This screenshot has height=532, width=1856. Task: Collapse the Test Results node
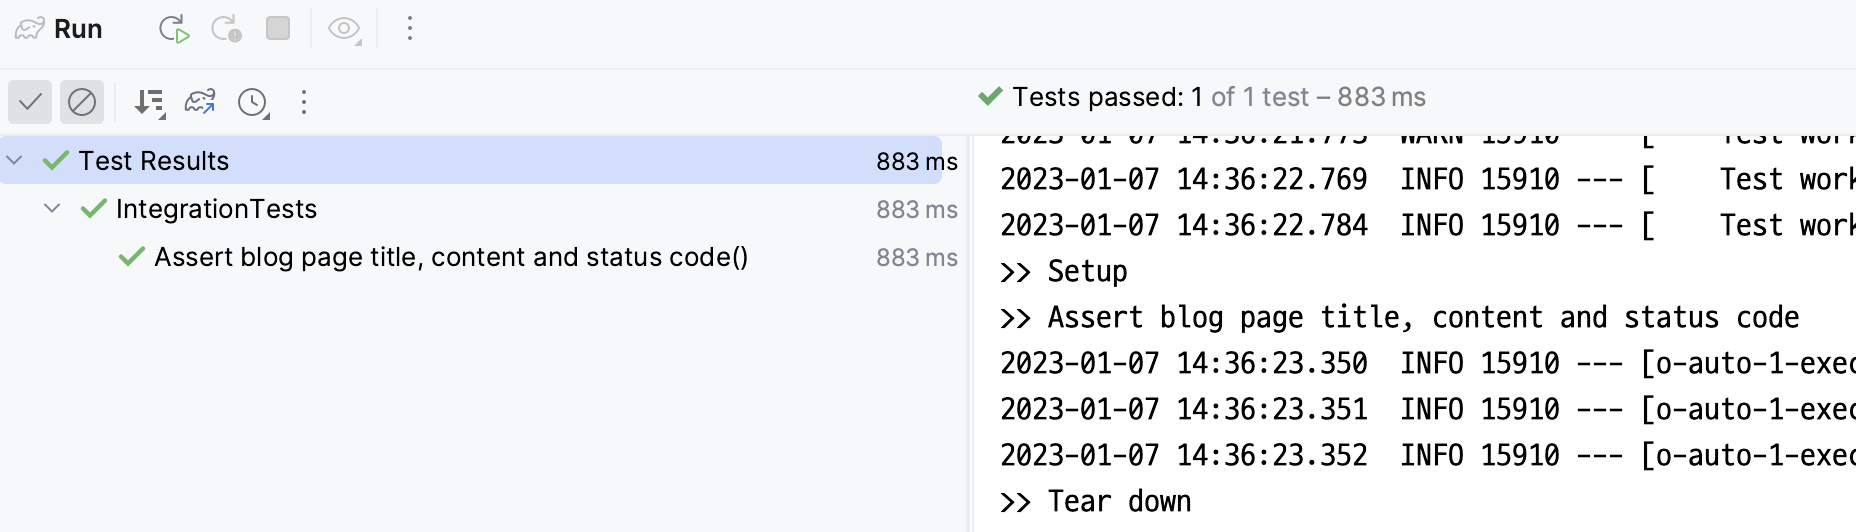click(x=14, y=160)
